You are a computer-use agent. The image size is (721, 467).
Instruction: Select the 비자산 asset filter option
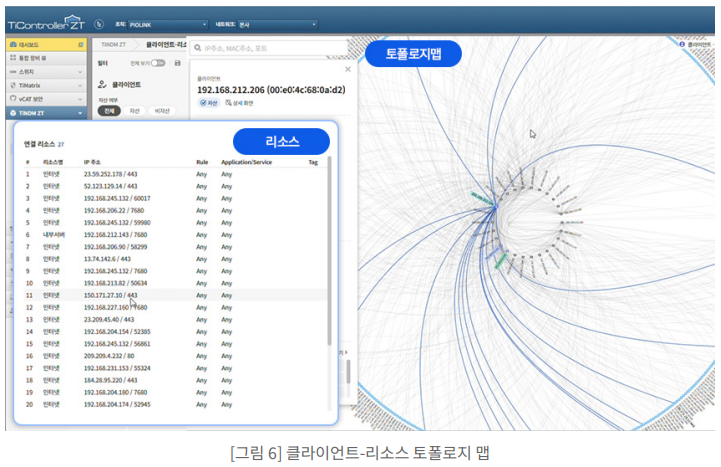coord(161,111)
